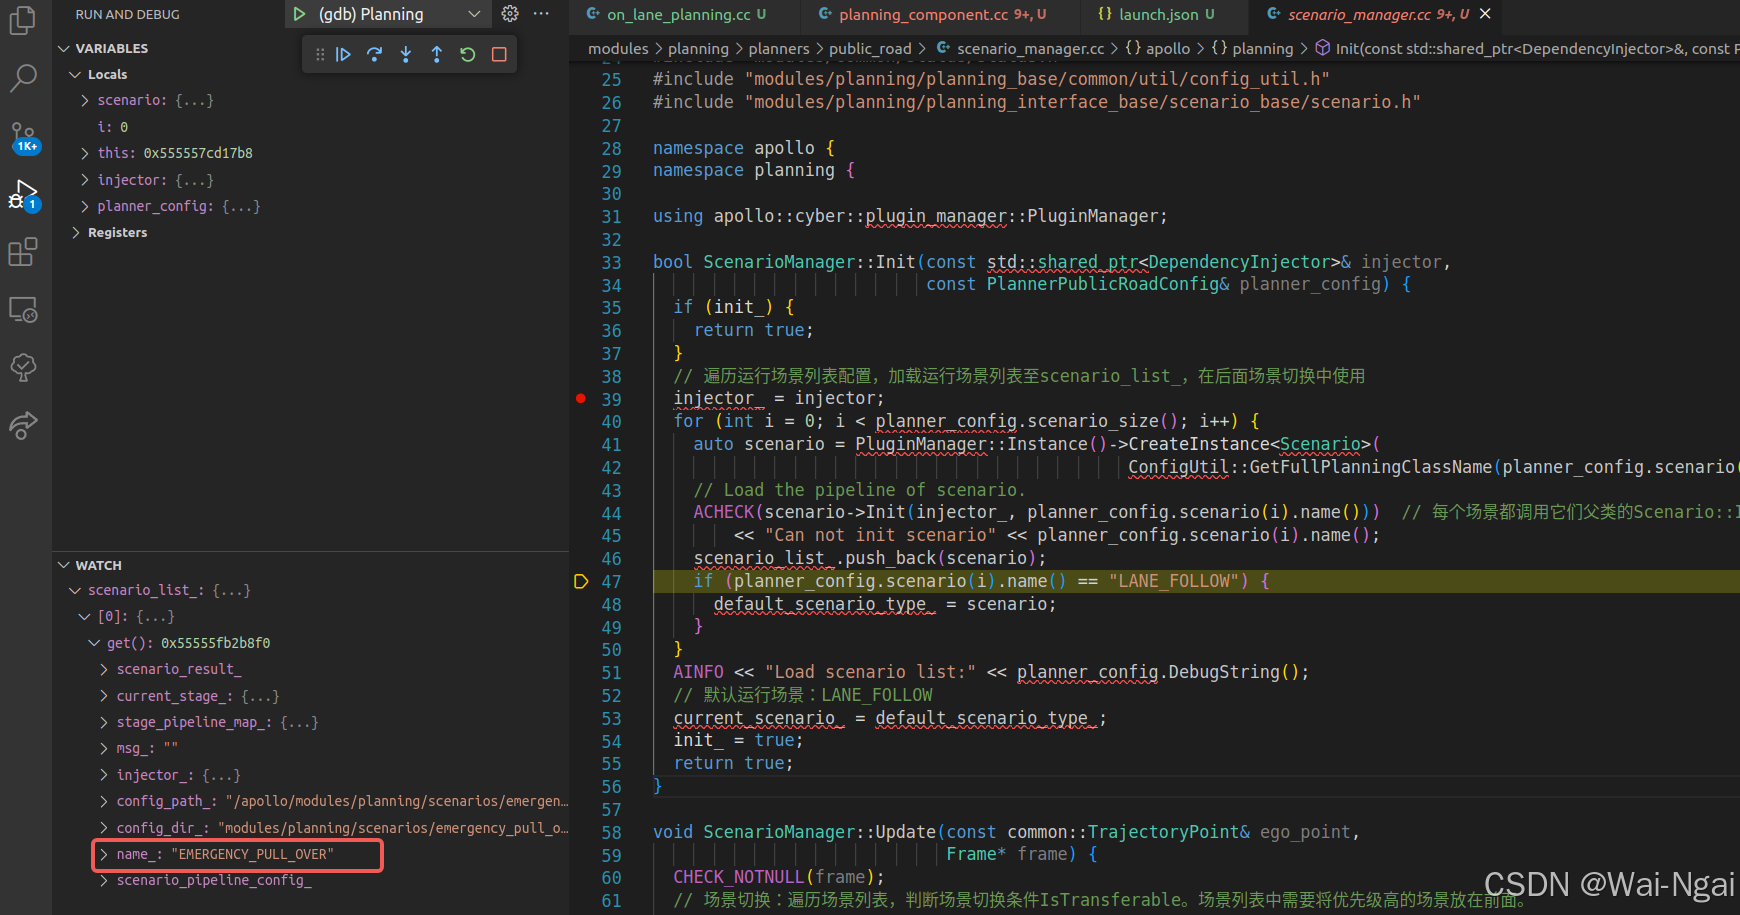
Task: Open the Source Control view showing 1K+ changes
Action: pos(23,137)
